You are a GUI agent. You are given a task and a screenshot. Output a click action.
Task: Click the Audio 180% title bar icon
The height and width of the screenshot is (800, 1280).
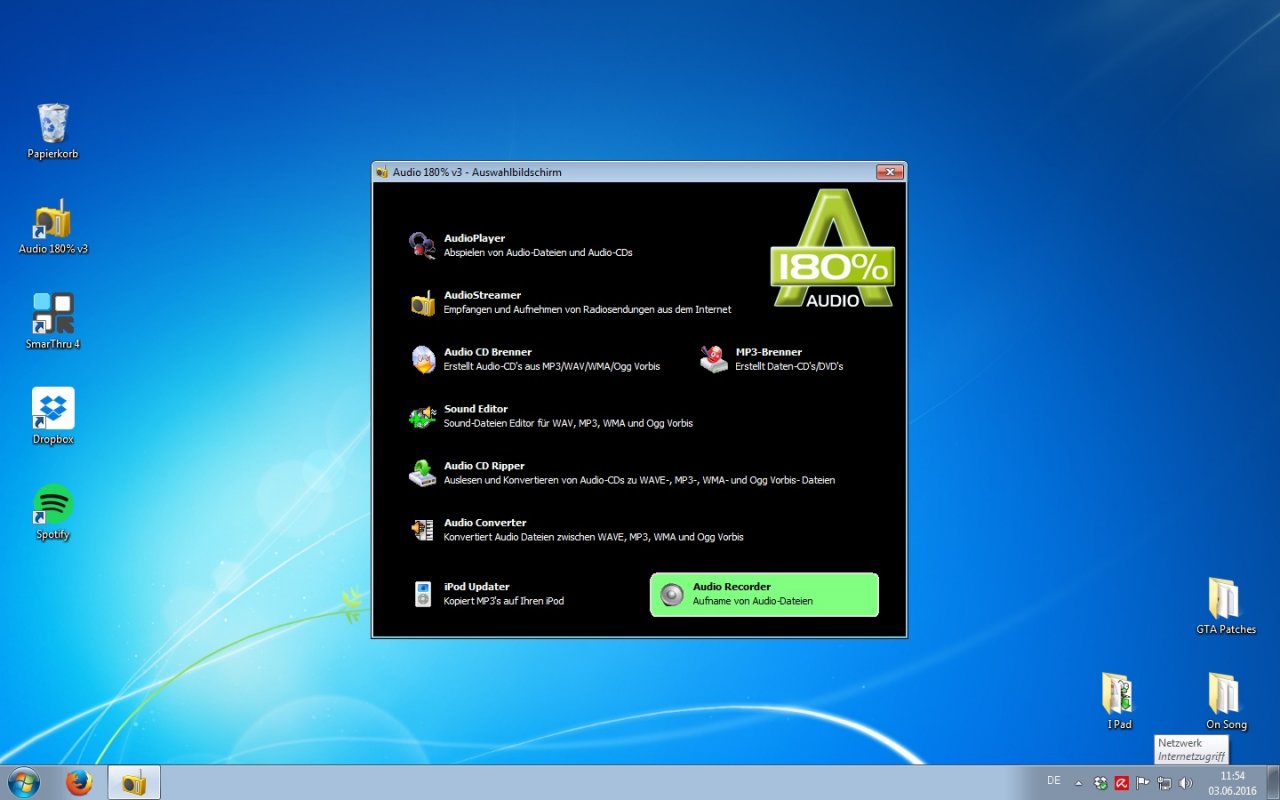coord(382,172)
